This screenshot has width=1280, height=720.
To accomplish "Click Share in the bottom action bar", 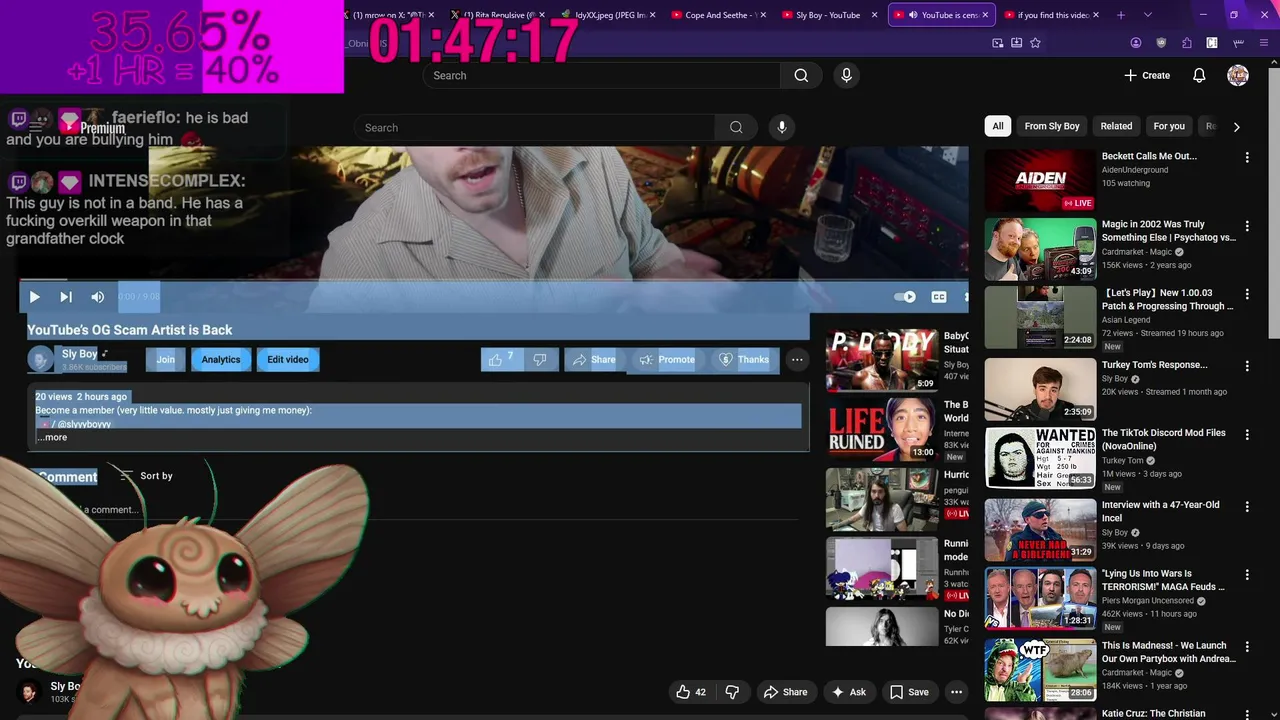I will pos(785,692).
